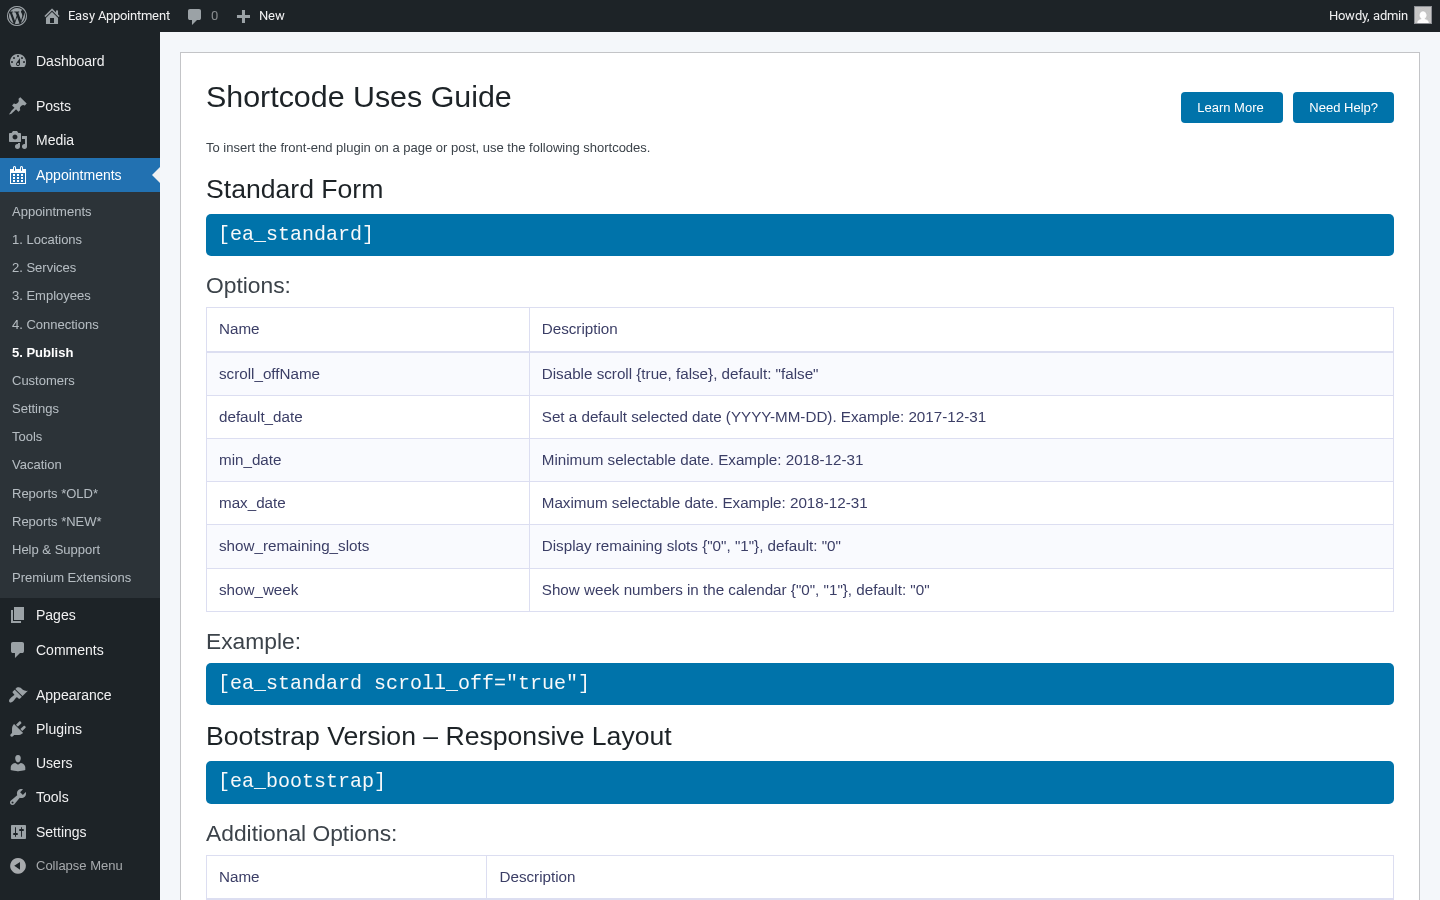Click the Need Help? button
Image resolution: width=1440 pixels, height=900 pixels.
tap(1343, 108)
